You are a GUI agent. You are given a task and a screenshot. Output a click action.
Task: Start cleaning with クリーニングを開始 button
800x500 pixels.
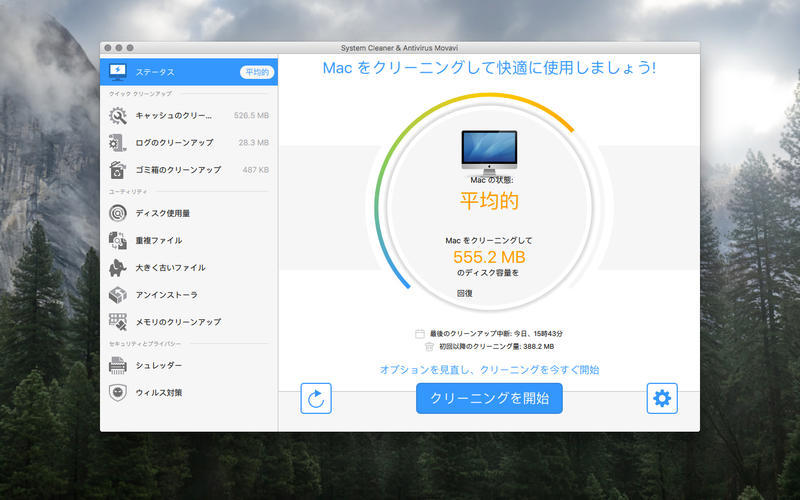(x=489, y=398)
